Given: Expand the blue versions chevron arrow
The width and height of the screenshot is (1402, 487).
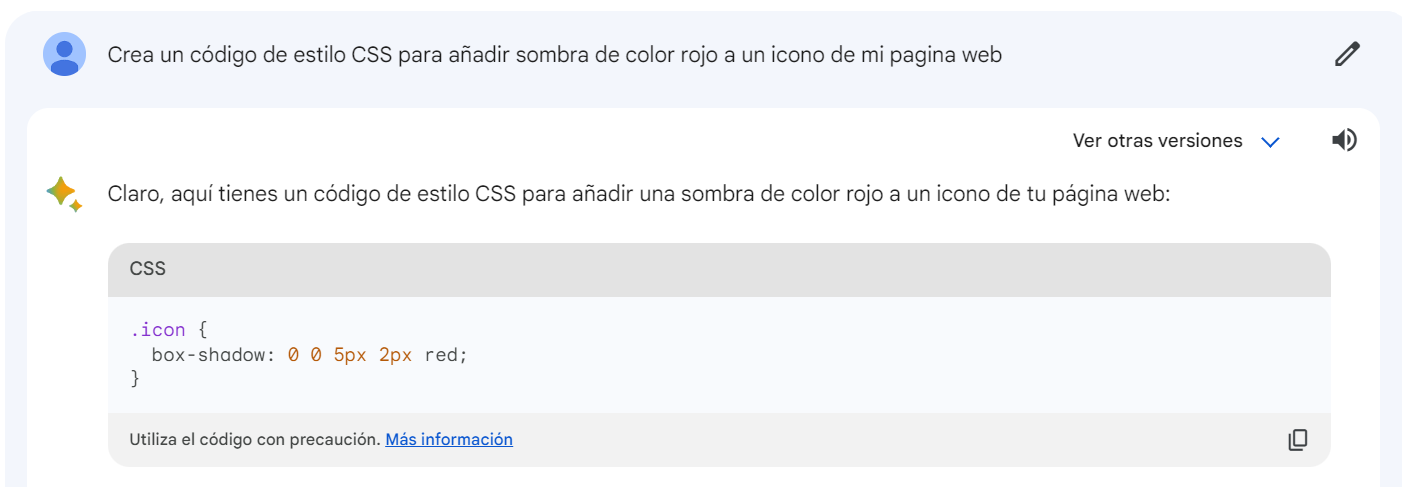Looking at the screenshot, I should (1270, 142).
